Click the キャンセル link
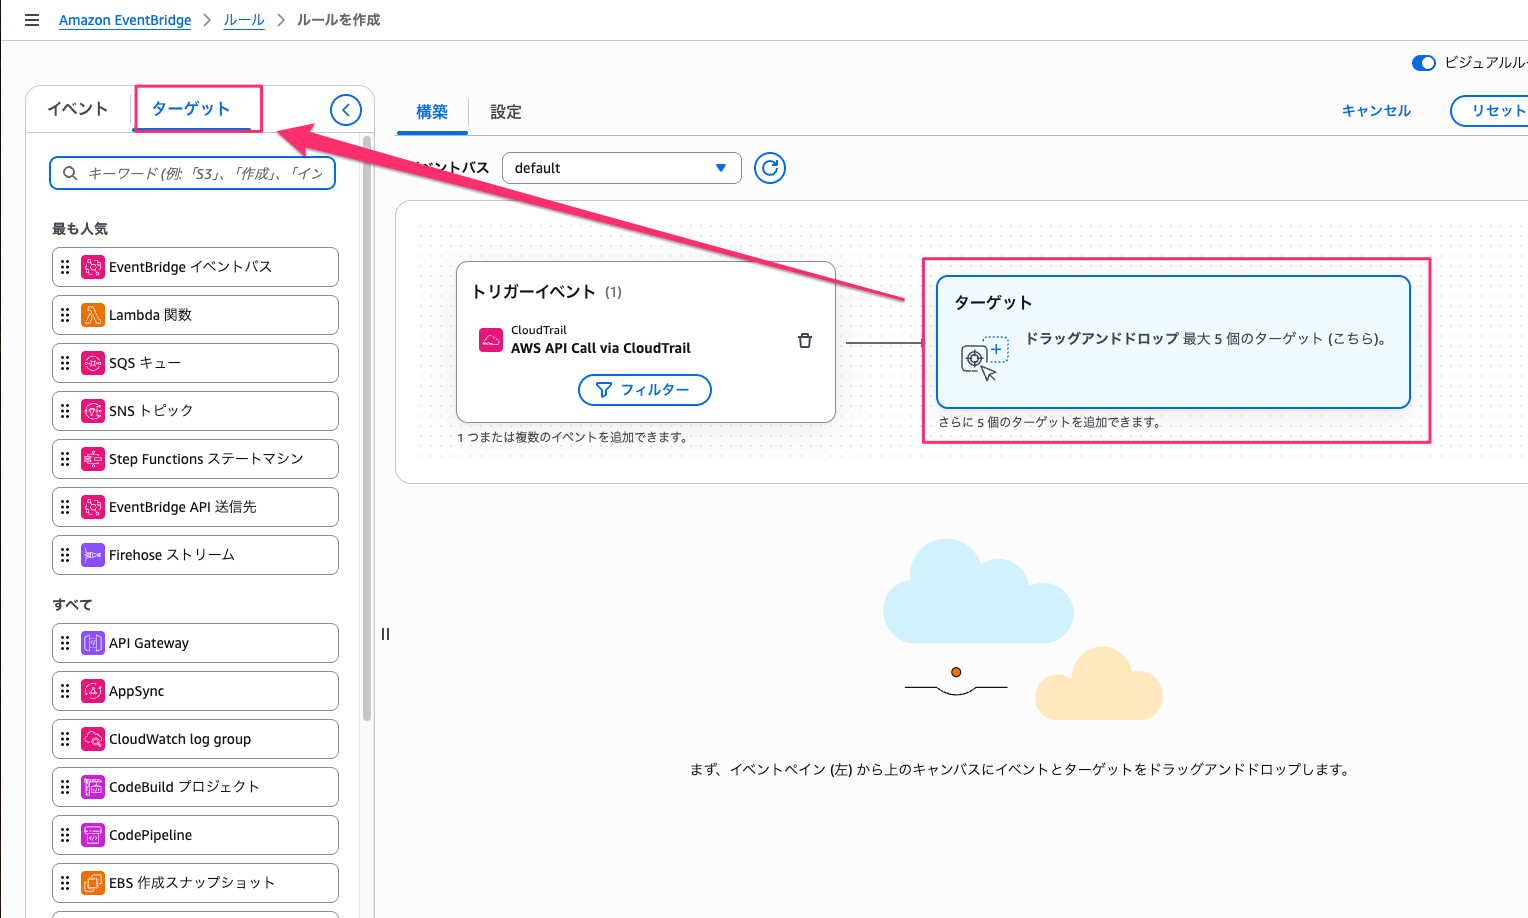Image resolution: width=1528 pixels, height=918 pixels. coord(1376,111)
